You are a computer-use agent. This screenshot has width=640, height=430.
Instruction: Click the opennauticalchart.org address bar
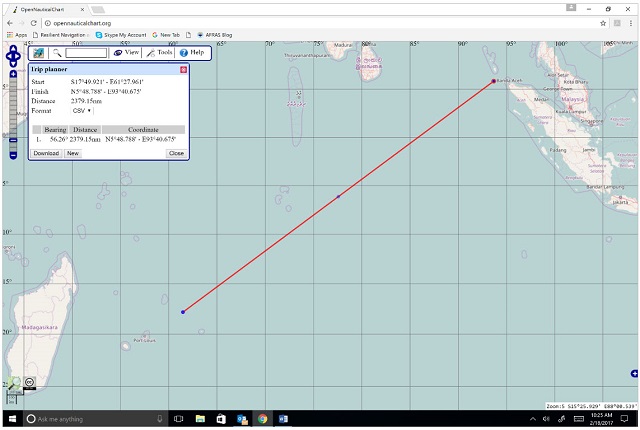pyautogui.click(x=318, y=23)
